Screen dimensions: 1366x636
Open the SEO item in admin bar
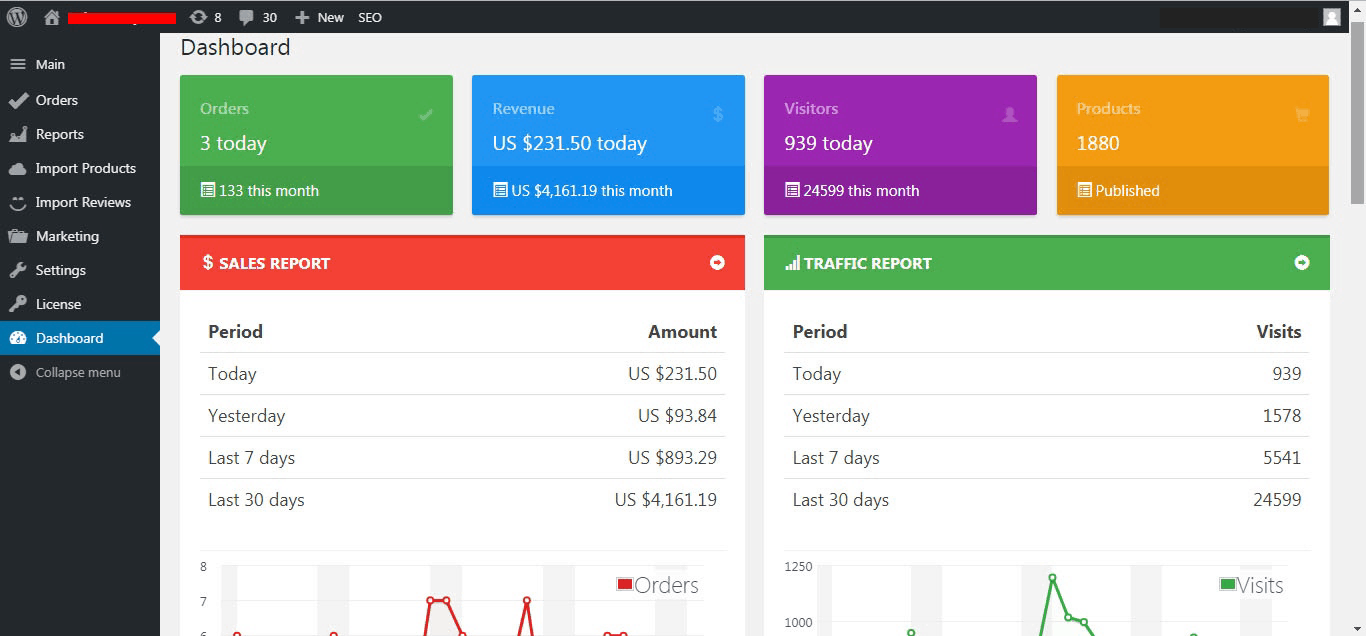tap(370, 17)
